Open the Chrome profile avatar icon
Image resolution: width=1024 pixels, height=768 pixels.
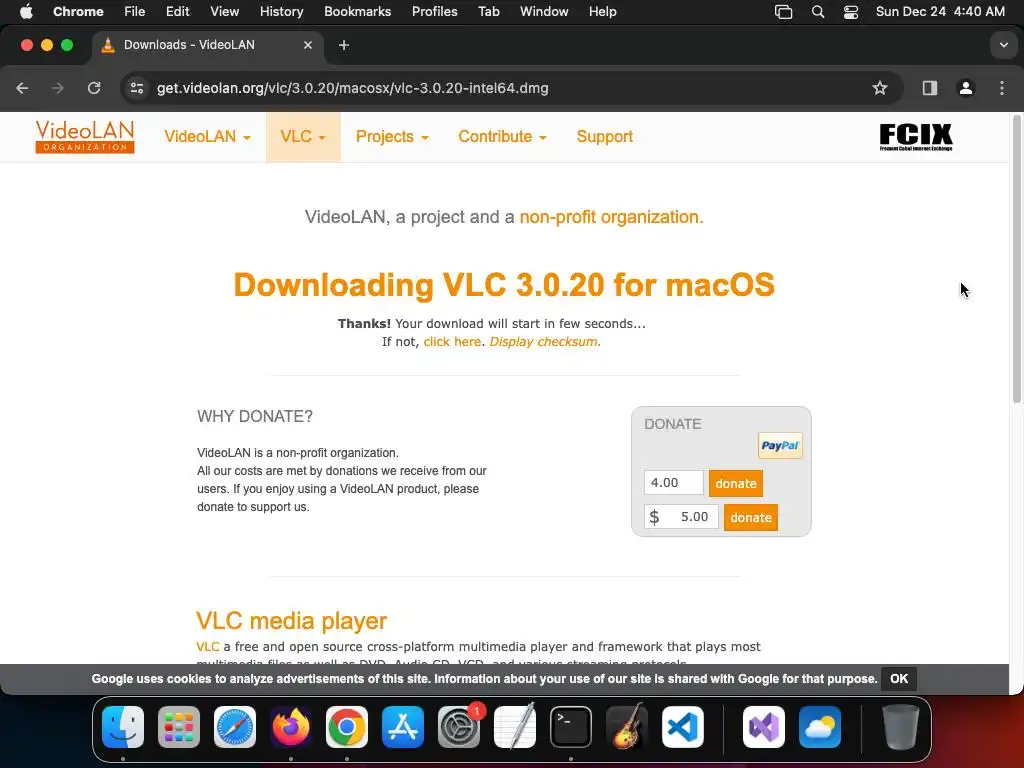coord(966,88)
